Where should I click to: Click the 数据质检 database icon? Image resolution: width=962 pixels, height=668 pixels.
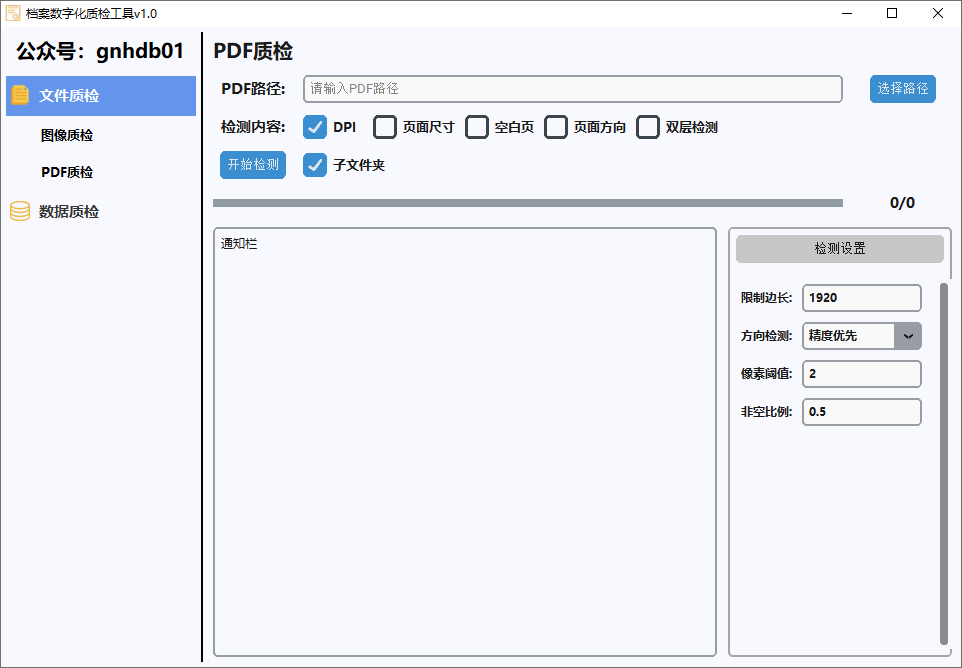pos(20,212)
